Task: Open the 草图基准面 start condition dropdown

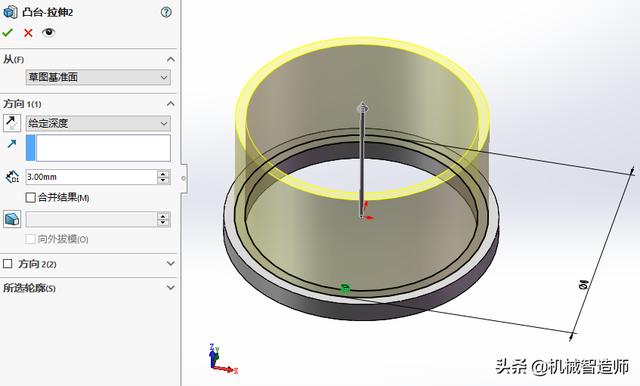Action: [98, 77]
